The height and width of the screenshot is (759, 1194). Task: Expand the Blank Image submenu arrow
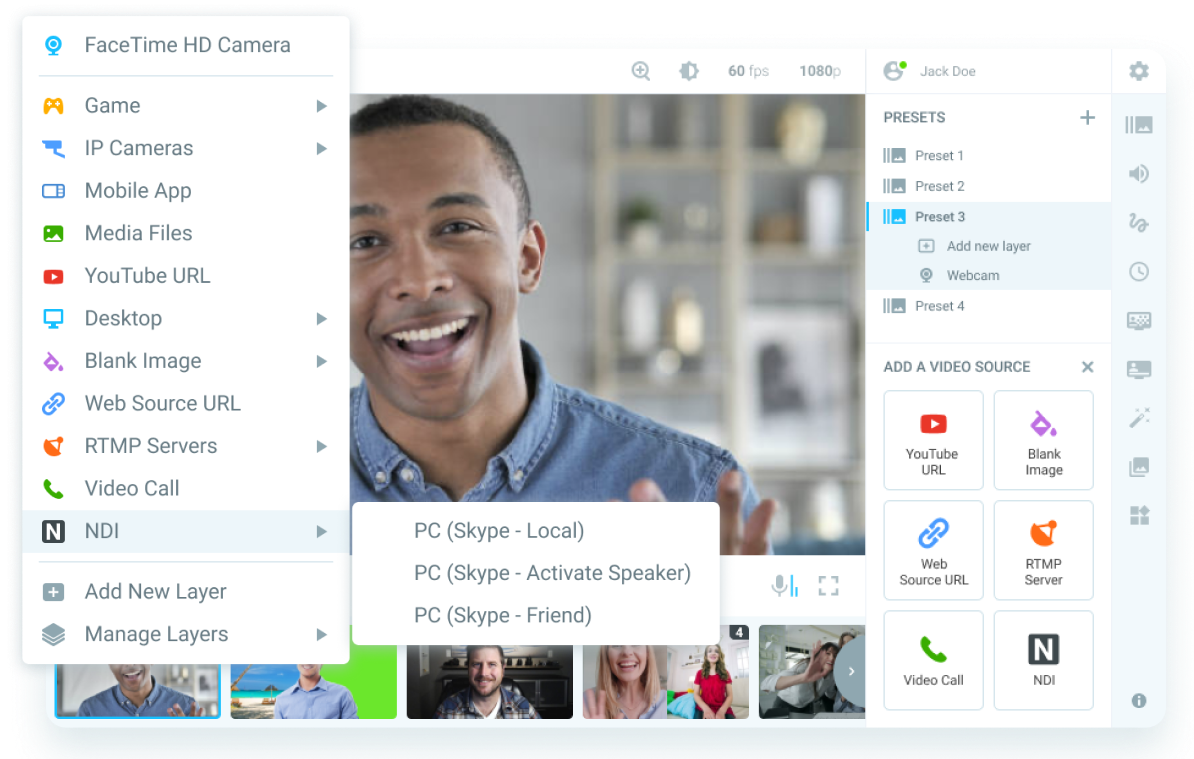(x=321, y=361)
